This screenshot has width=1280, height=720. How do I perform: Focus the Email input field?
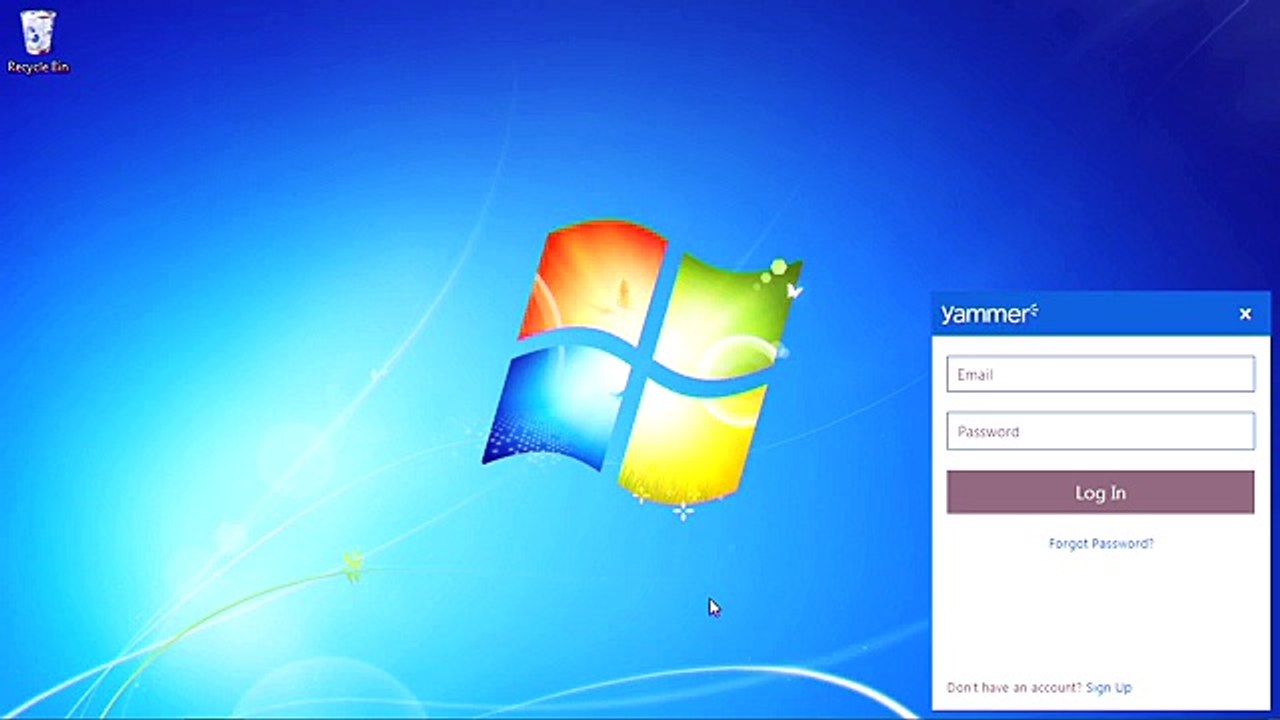coord(1100,374)
